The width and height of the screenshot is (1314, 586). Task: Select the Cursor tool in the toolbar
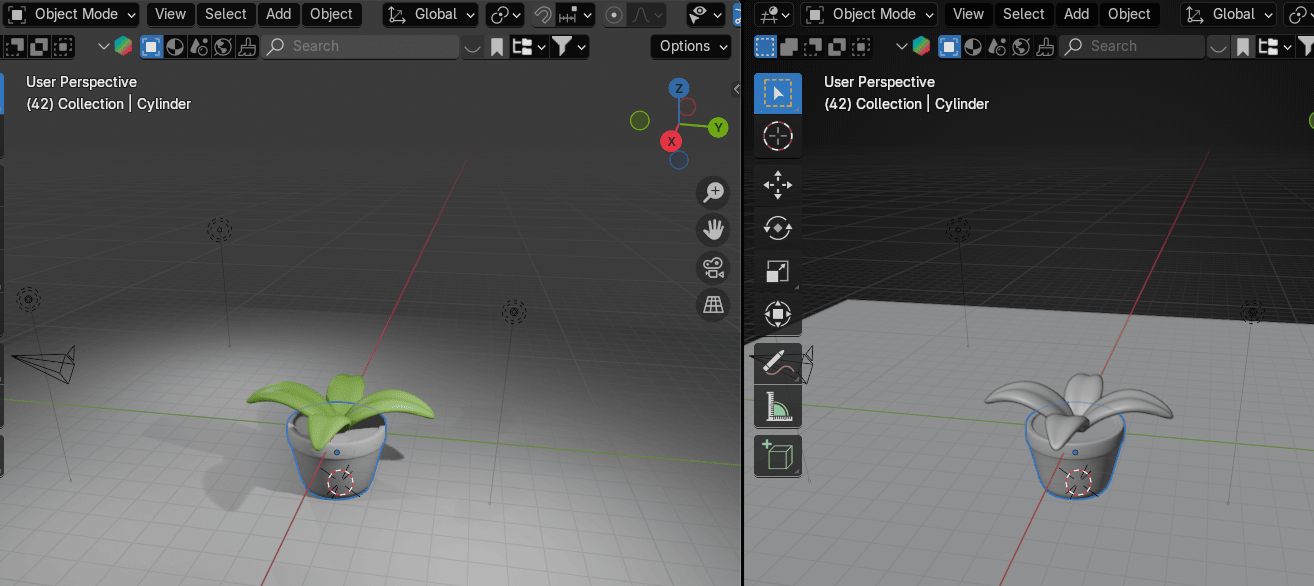tap(777, 136)
